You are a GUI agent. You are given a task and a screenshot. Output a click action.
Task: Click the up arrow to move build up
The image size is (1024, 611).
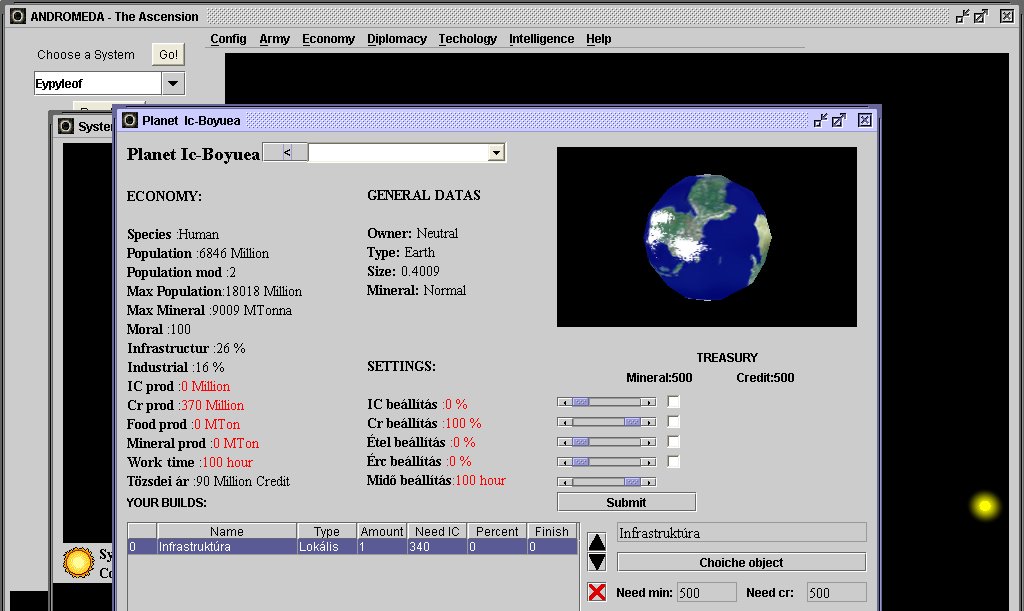pos(597,542)
